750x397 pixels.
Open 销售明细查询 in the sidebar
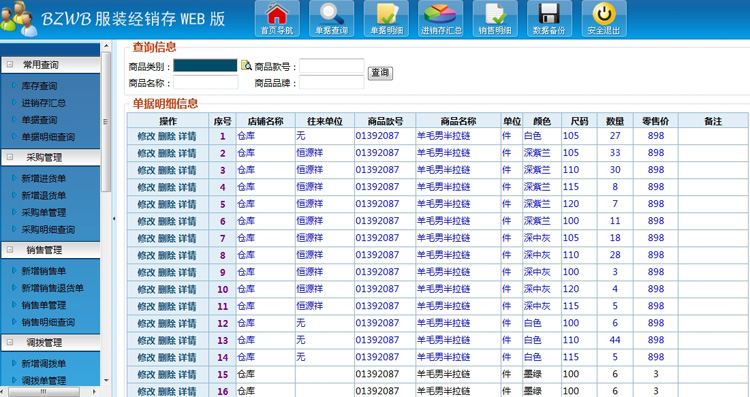(x=48, y=322)
